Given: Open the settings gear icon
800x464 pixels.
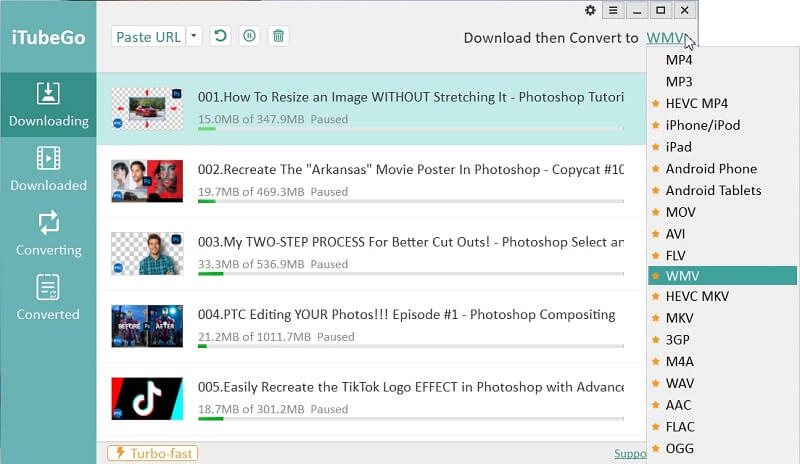Looking at the screenshot, I should pos(590,10).
